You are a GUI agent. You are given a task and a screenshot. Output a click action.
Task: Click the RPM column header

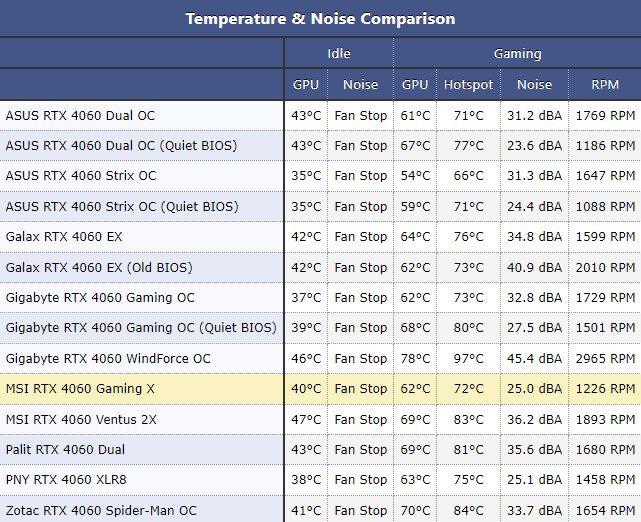(x=604, y=85)
